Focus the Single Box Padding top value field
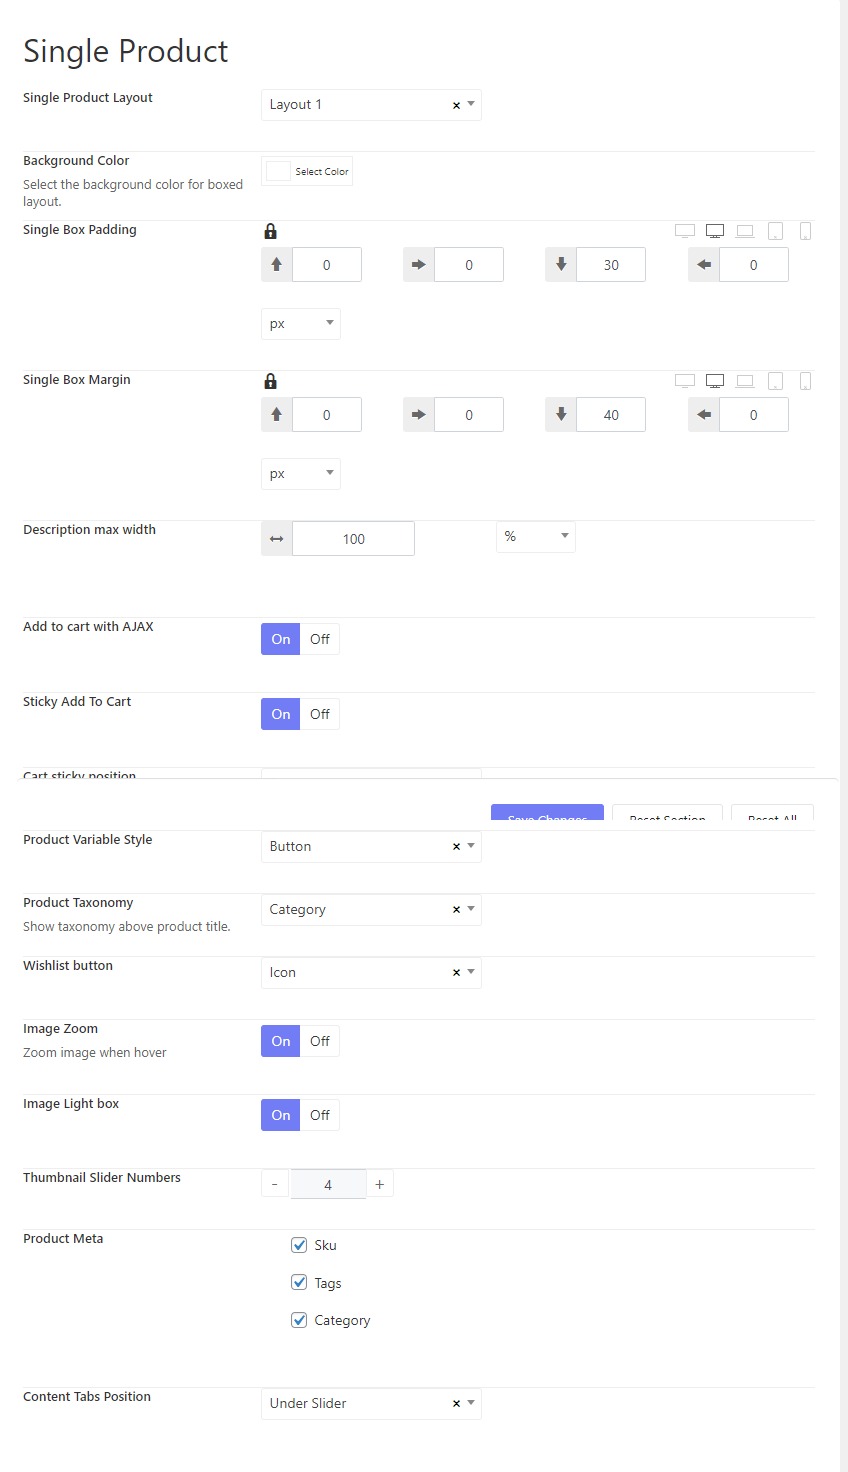The width and height of the screenshot is (848, 1472). [327, 265]
